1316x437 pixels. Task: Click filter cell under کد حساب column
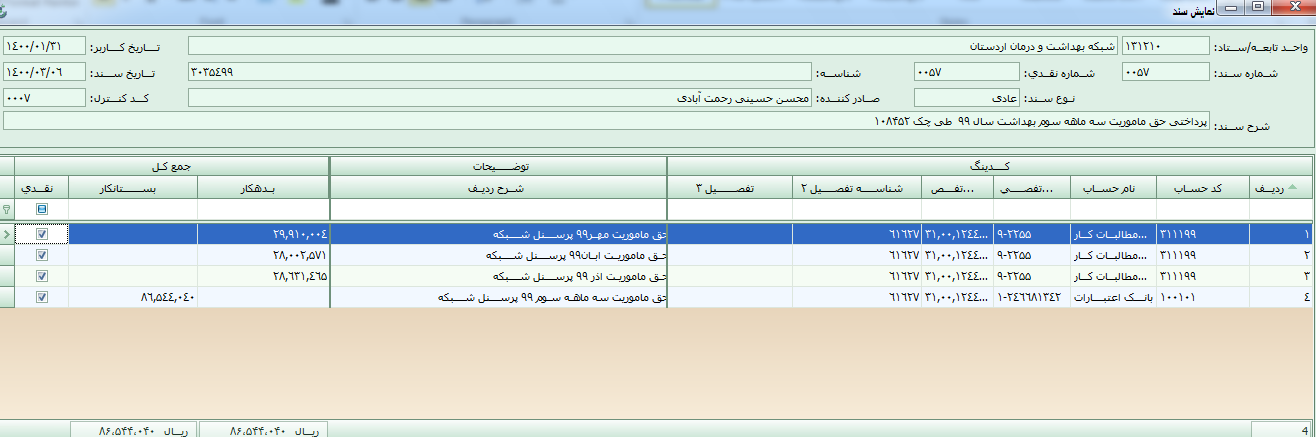tap(1202, 210)
